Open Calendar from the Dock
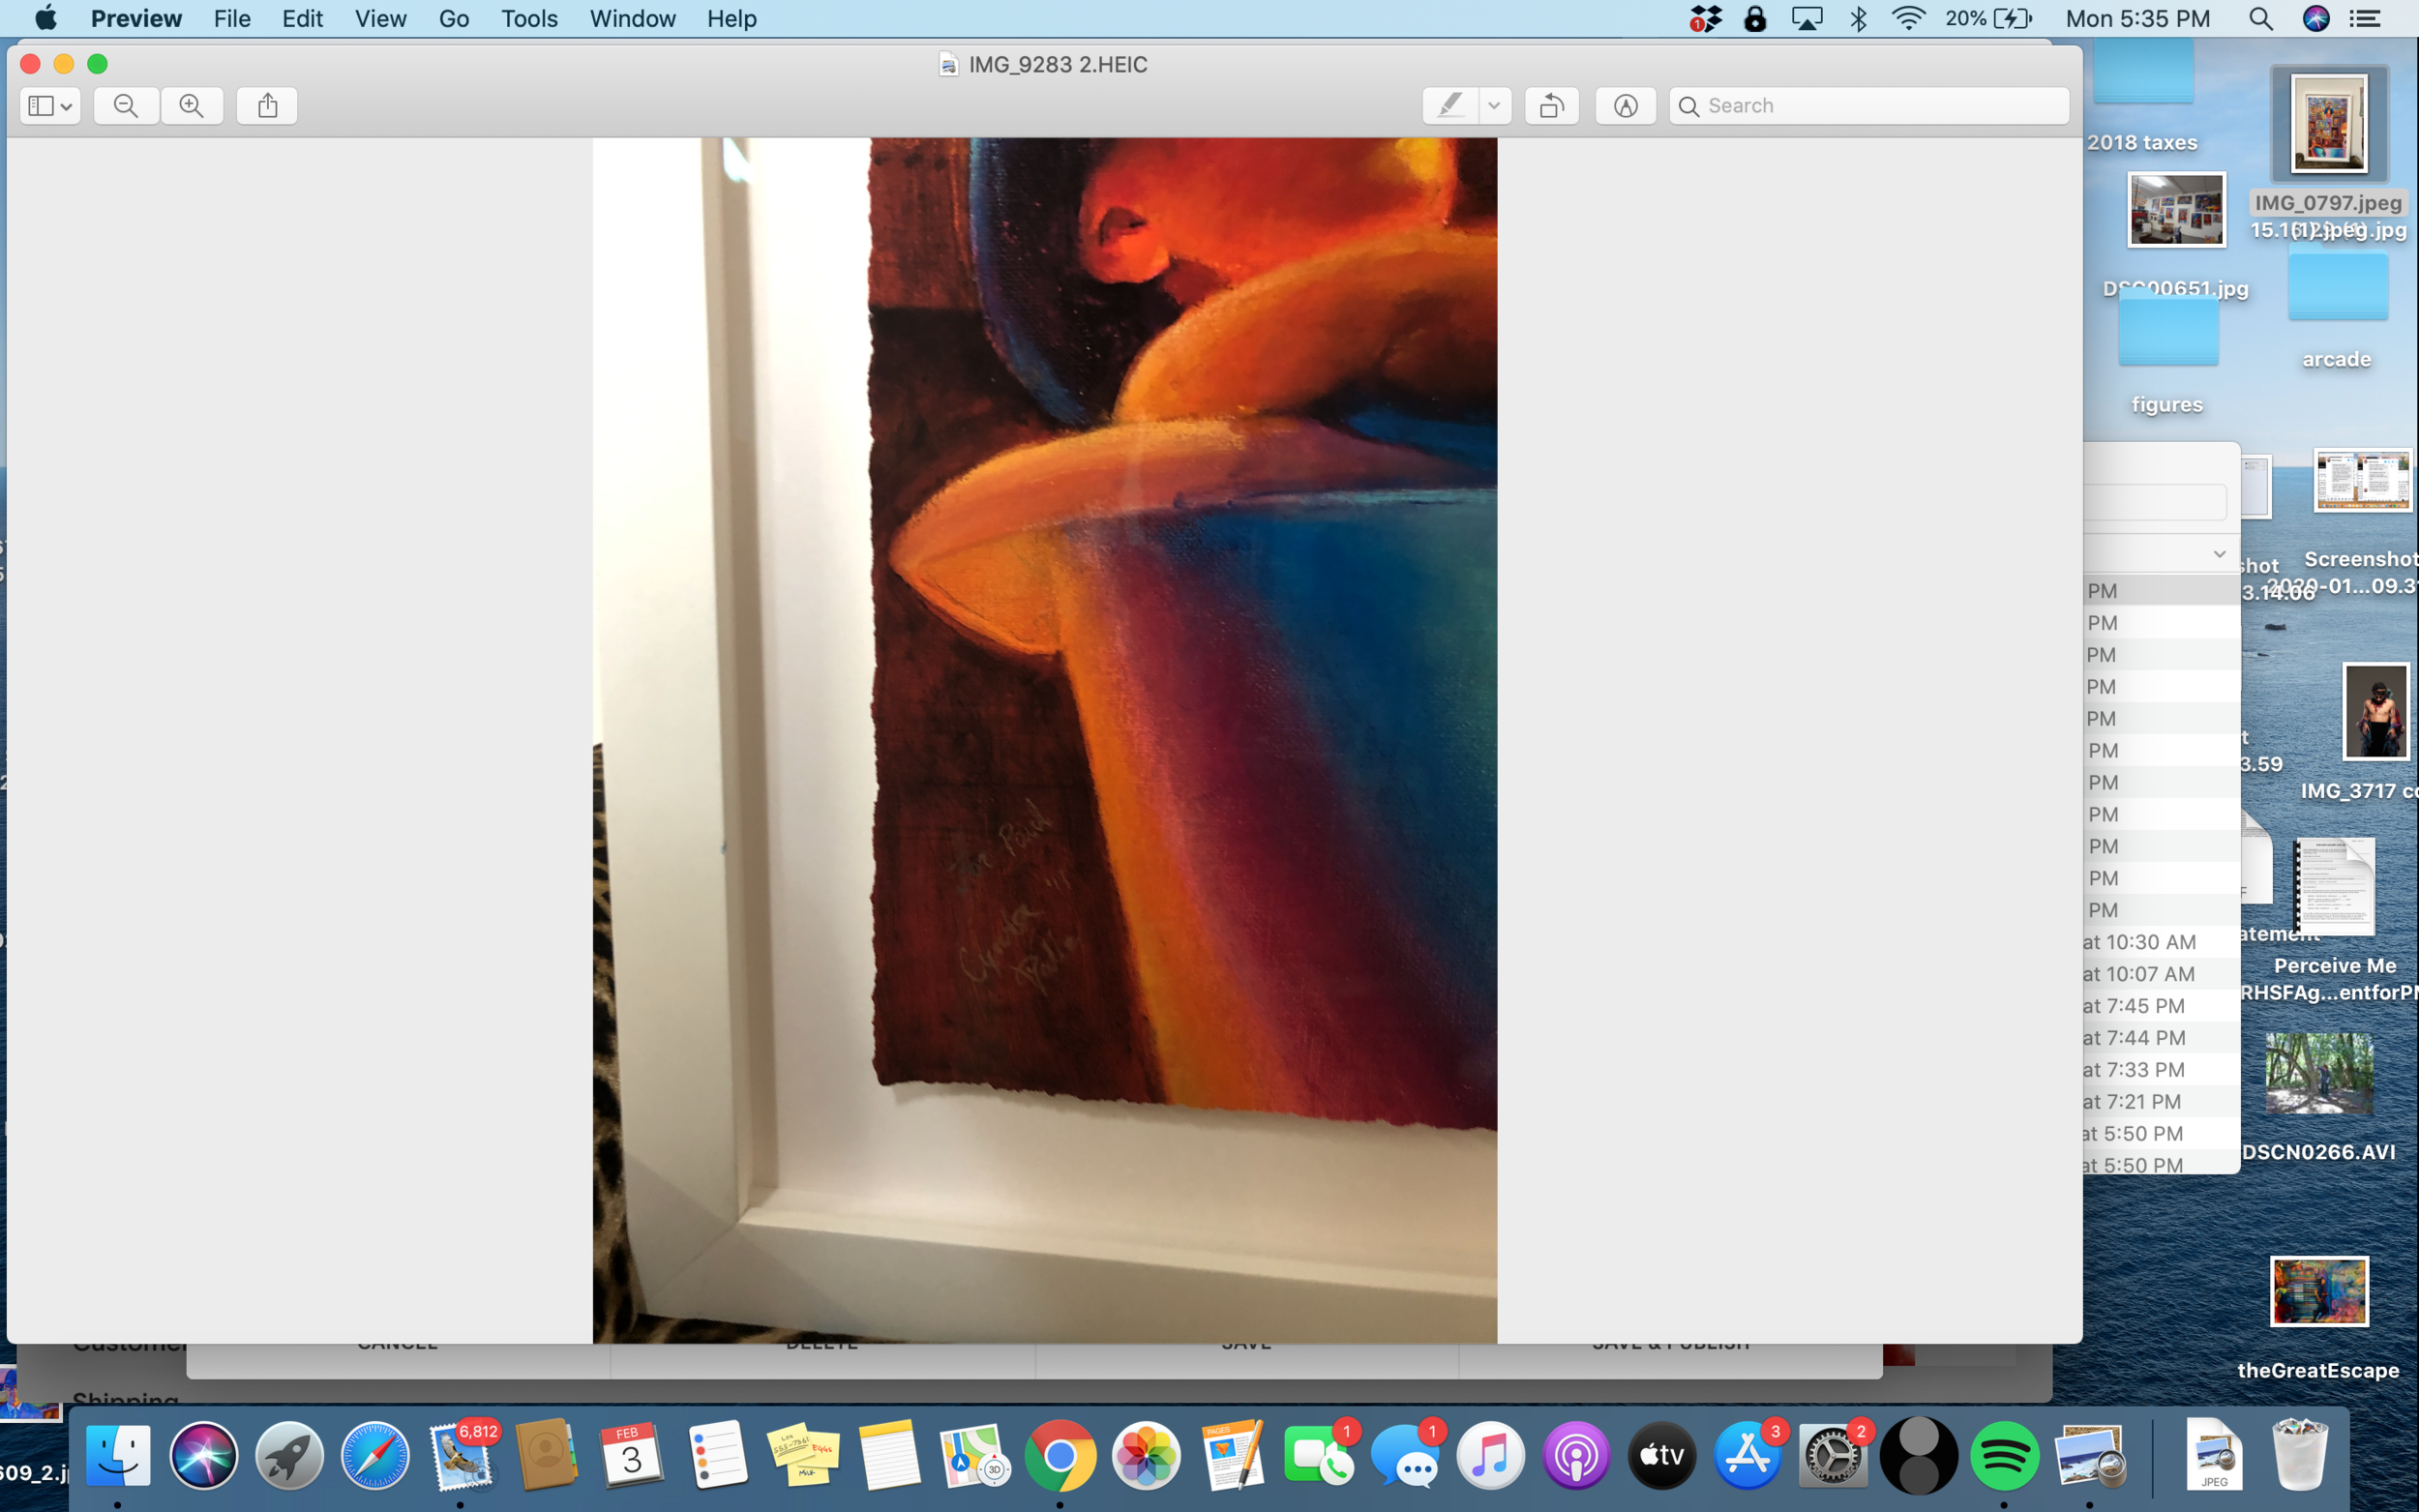2419x1512 pixels. [x=632, y=1455]
